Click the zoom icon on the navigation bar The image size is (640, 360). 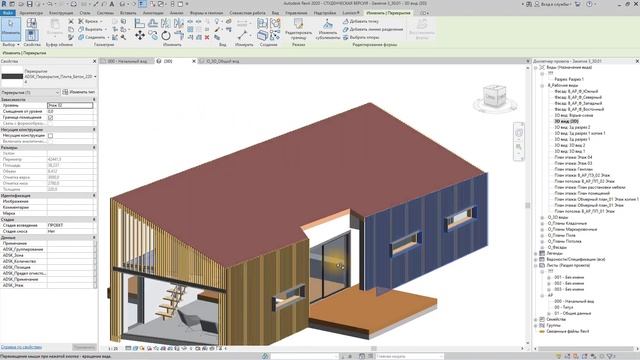[519, 147]
